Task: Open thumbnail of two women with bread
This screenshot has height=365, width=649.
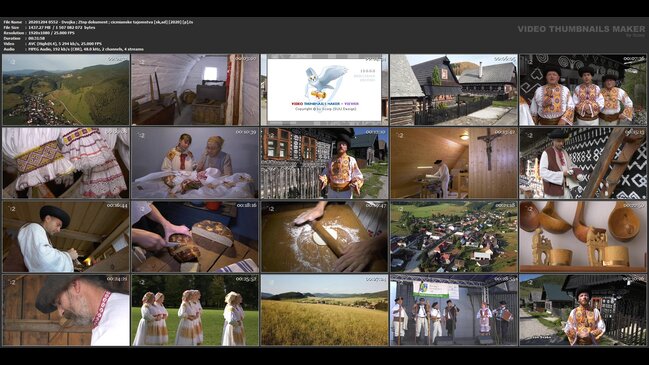Action: coord(195,163)
